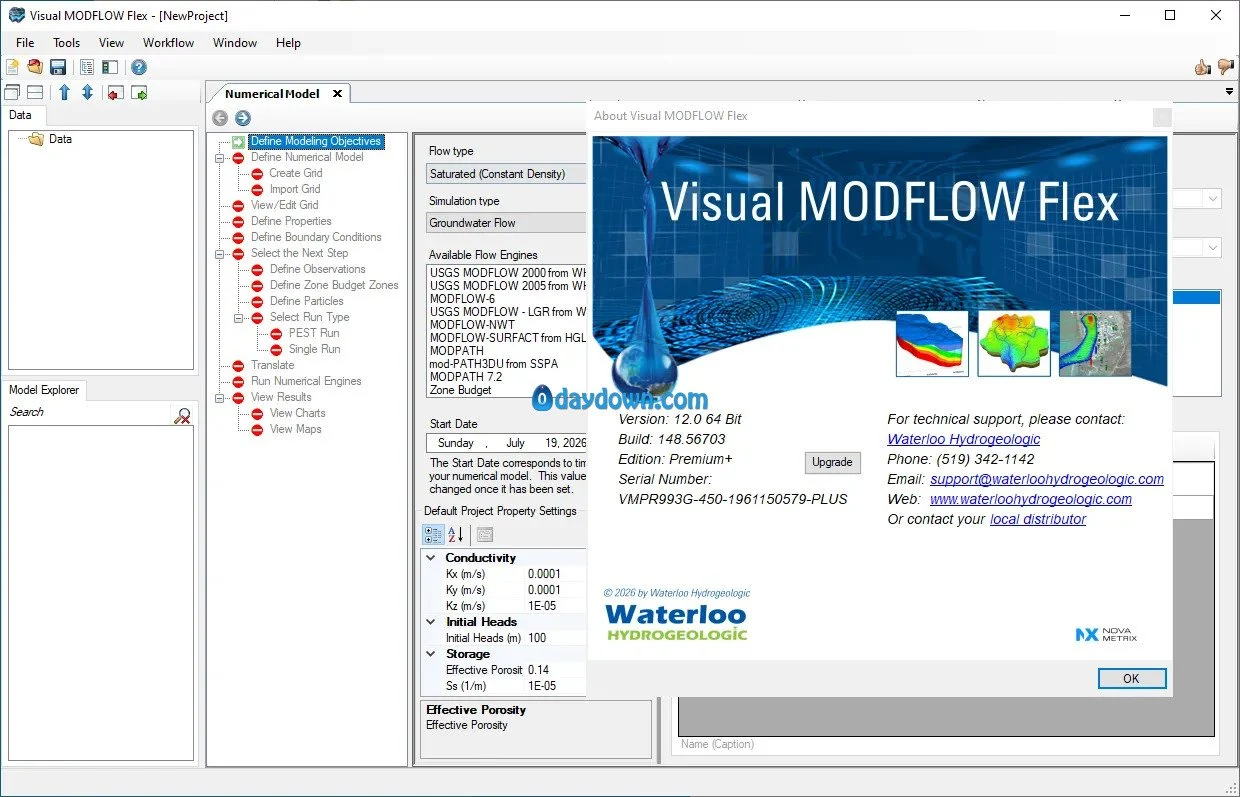Click the search icon in Model Explorer
This screenshot has height=797, width=1240.
pyautogui.click(x=182, y=415)
